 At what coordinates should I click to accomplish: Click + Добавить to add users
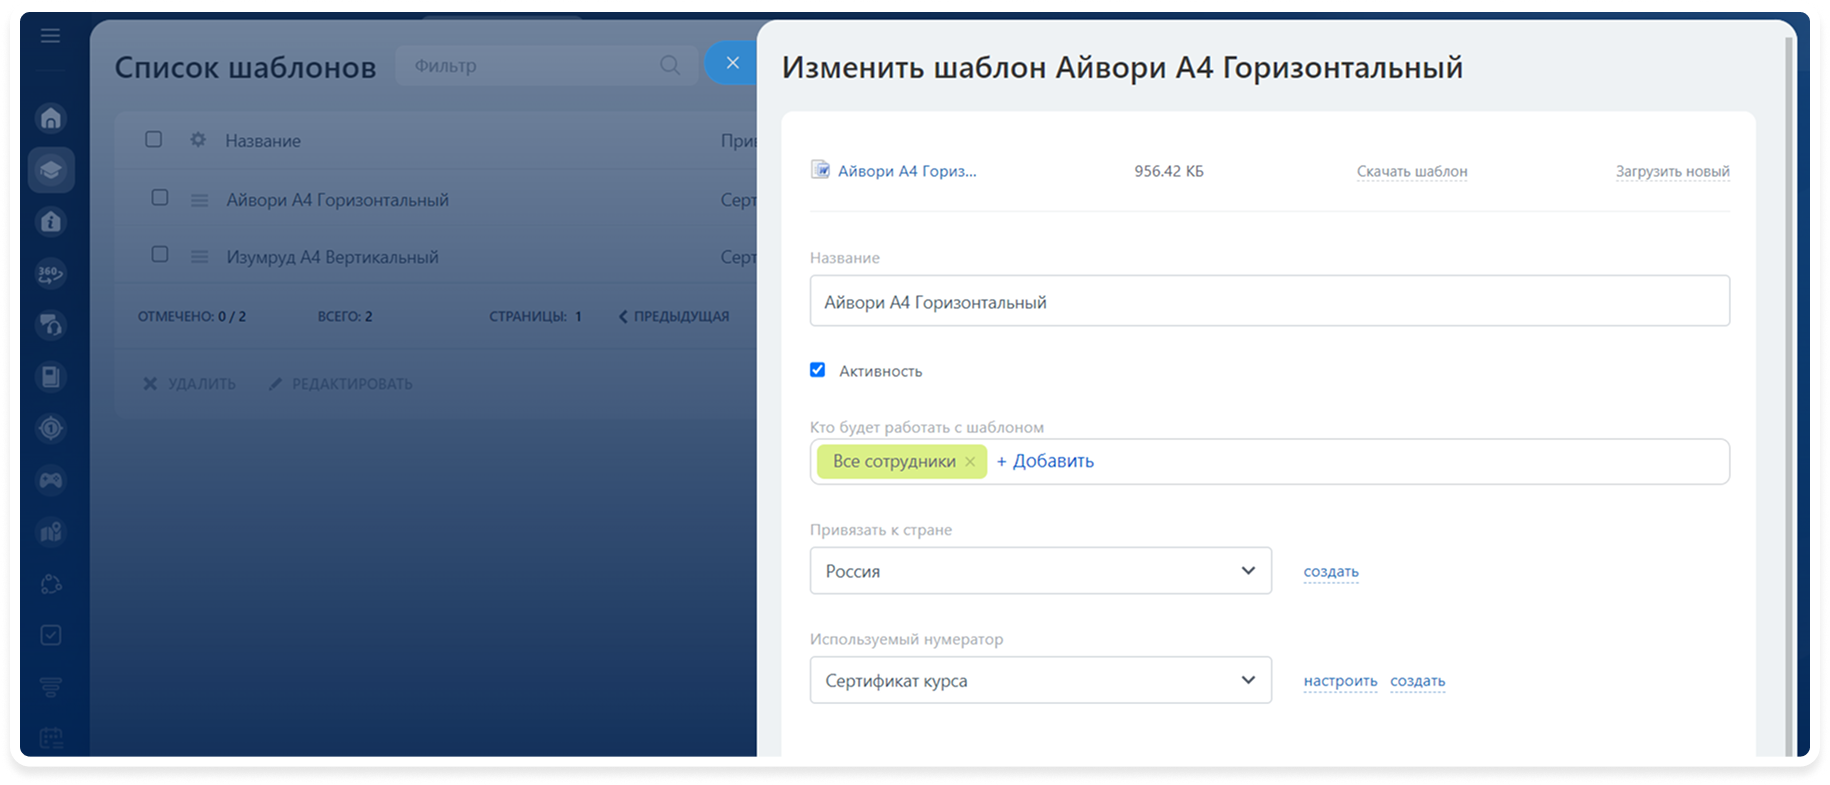tap(1045, 461)
